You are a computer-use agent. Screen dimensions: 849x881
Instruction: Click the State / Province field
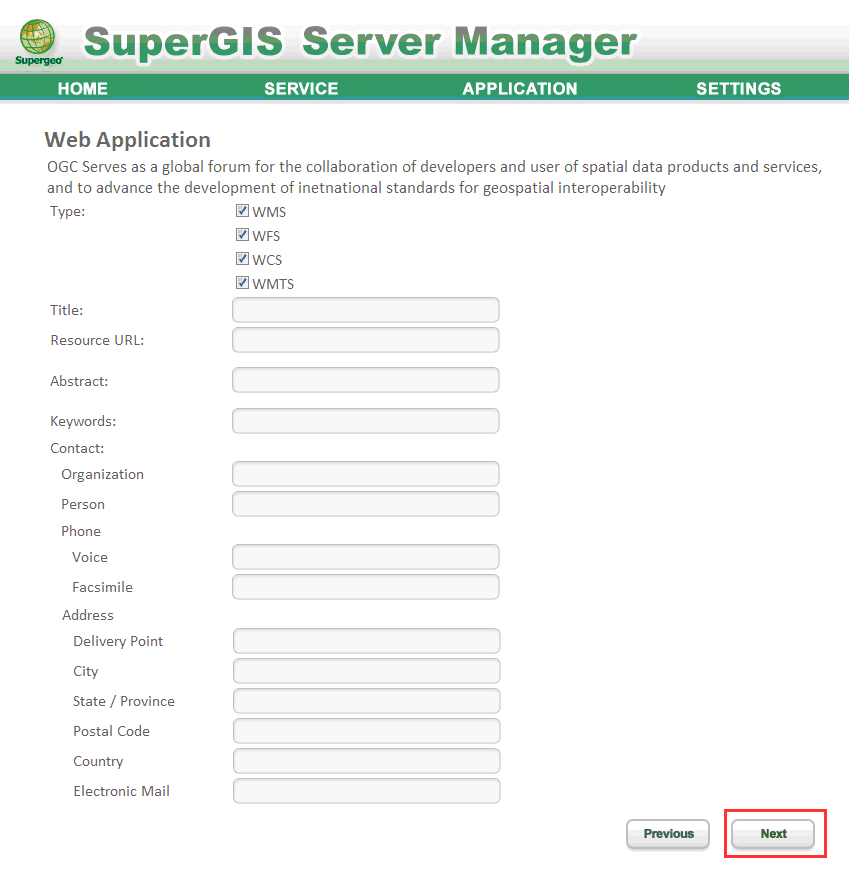(x=366, y=701)
